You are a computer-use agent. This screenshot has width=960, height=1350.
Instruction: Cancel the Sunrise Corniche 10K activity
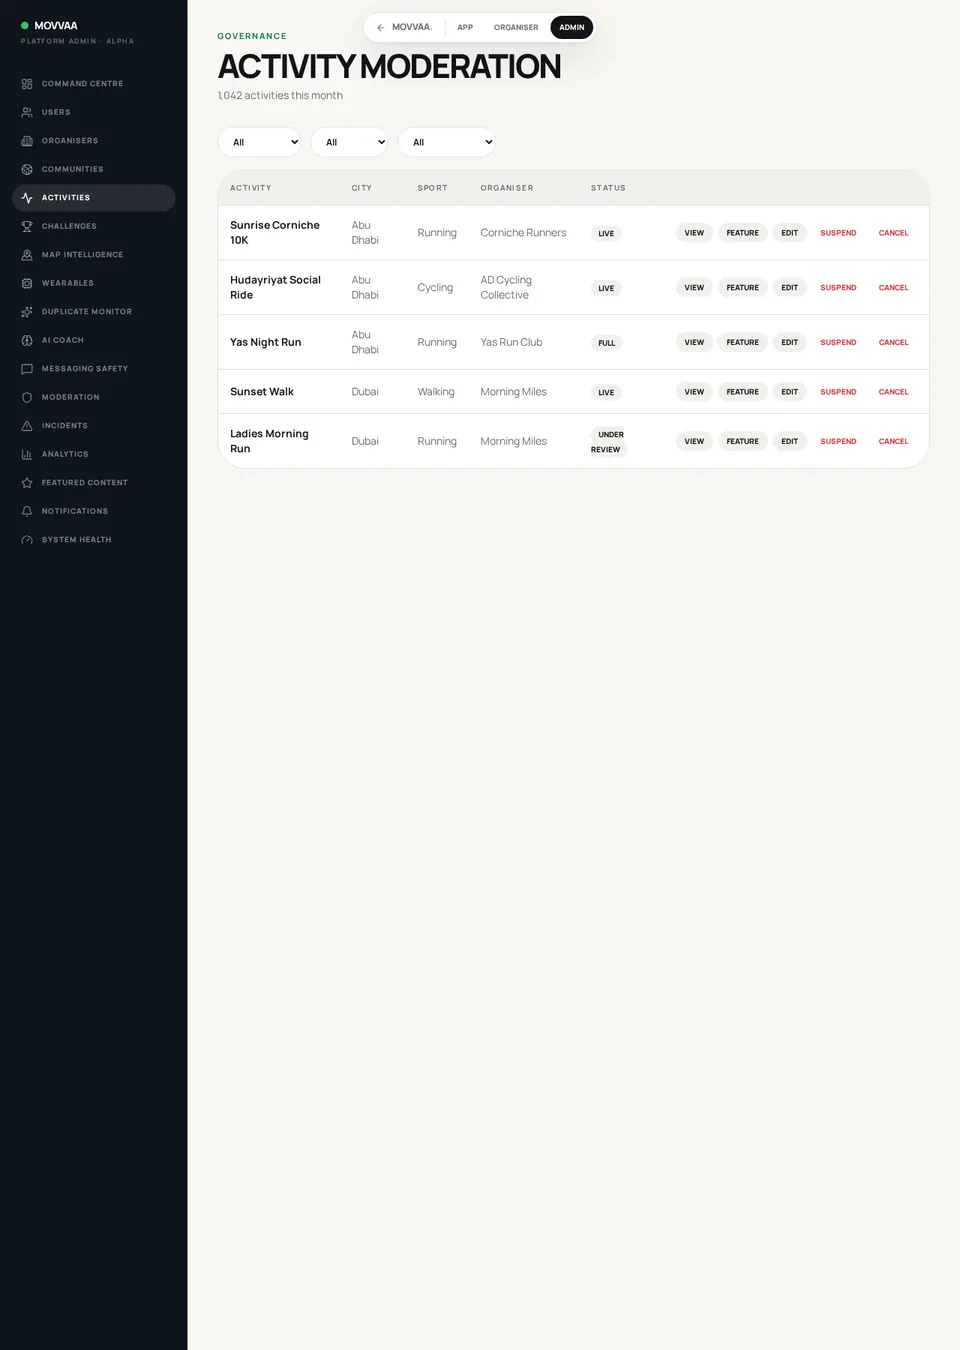[893, 233]
